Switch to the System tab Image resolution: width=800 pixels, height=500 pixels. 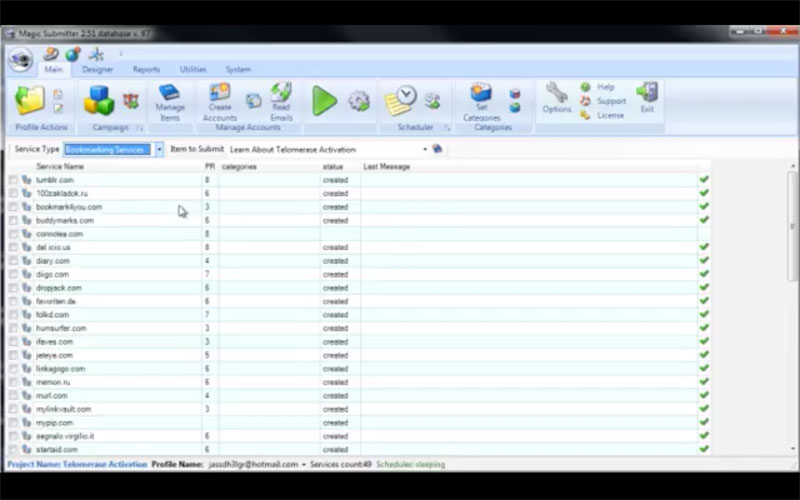(238, 69)
